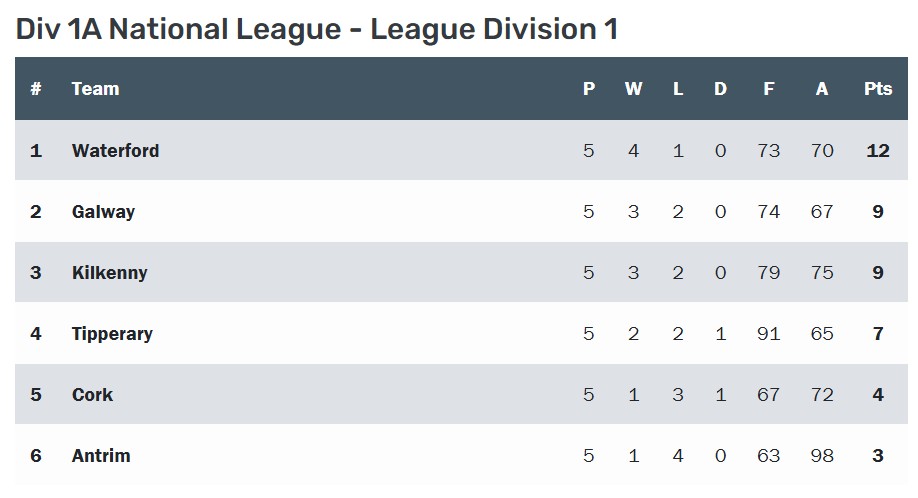
Task: Click the P (played) column header
Action: [588, 89]
